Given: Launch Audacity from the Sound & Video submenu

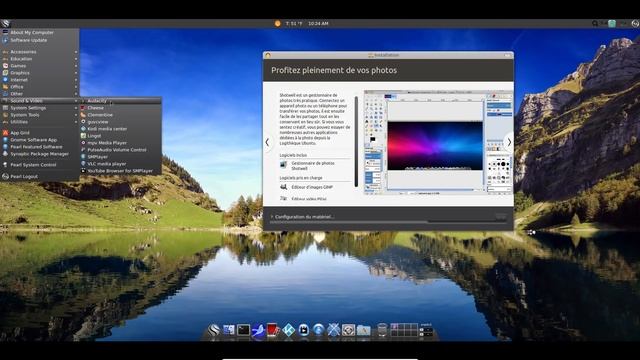Looking at the screenshot, I should click(120, 101).
